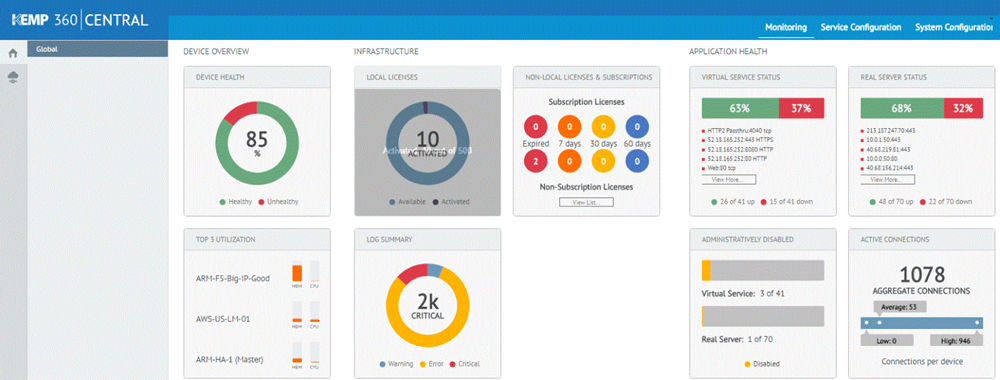Image resolution: width=1000 pixels, height=380 pixels.
Task: Open the System Configuration tab
Action: click(x=954, y=27)
